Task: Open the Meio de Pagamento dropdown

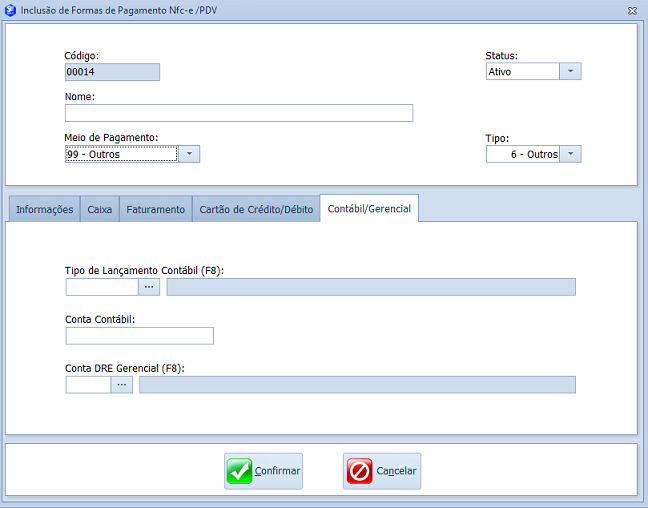Action: coord(189,154)
